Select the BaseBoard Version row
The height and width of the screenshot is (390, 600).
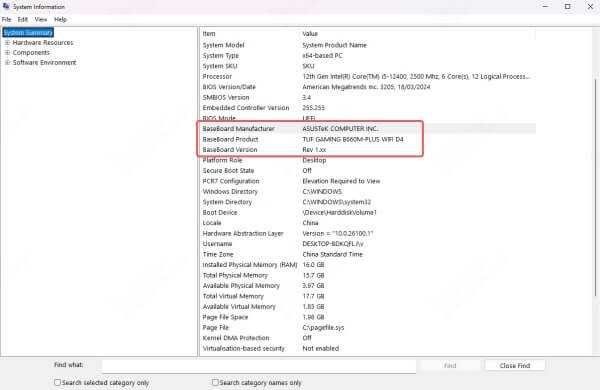(x=368, y=150)
